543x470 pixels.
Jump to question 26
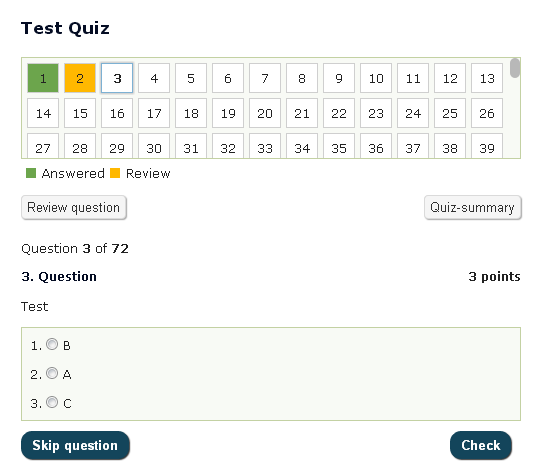point(487,113)
